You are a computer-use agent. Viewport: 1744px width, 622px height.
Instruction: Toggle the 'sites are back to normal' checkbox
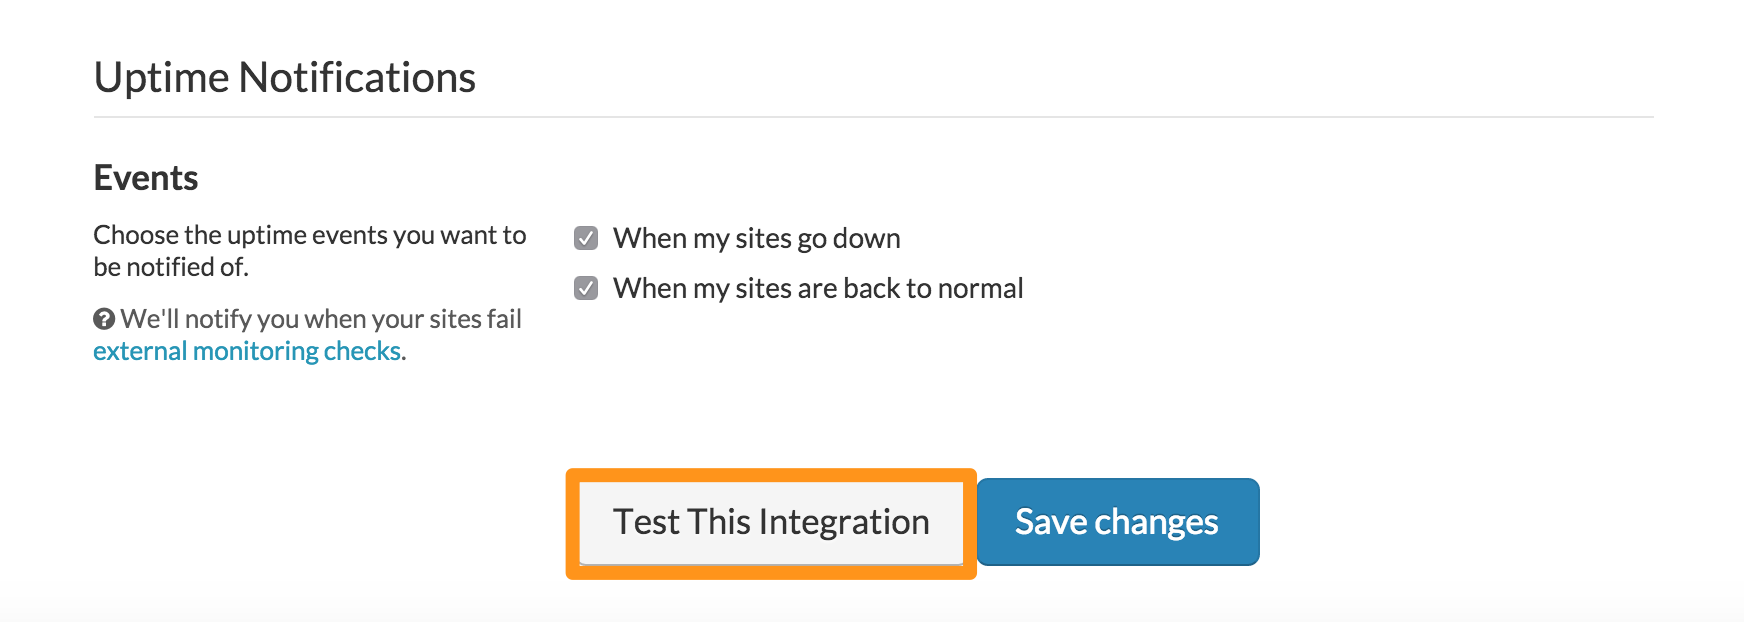pyautogui.click(x=586, y=288)
